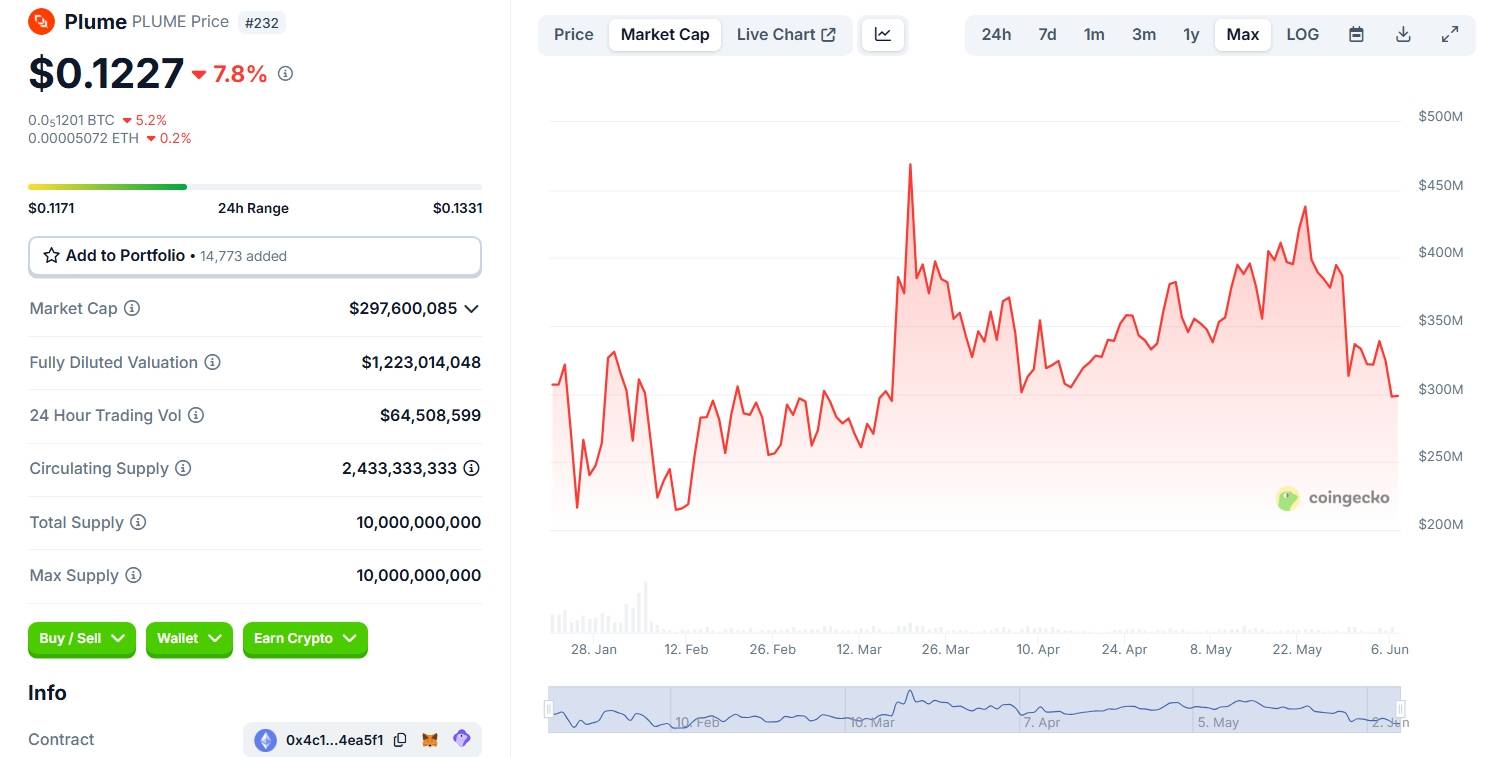Screen dimensions: 1488x757
Task: Click the Plume logo icon
Action: [41, 21]
